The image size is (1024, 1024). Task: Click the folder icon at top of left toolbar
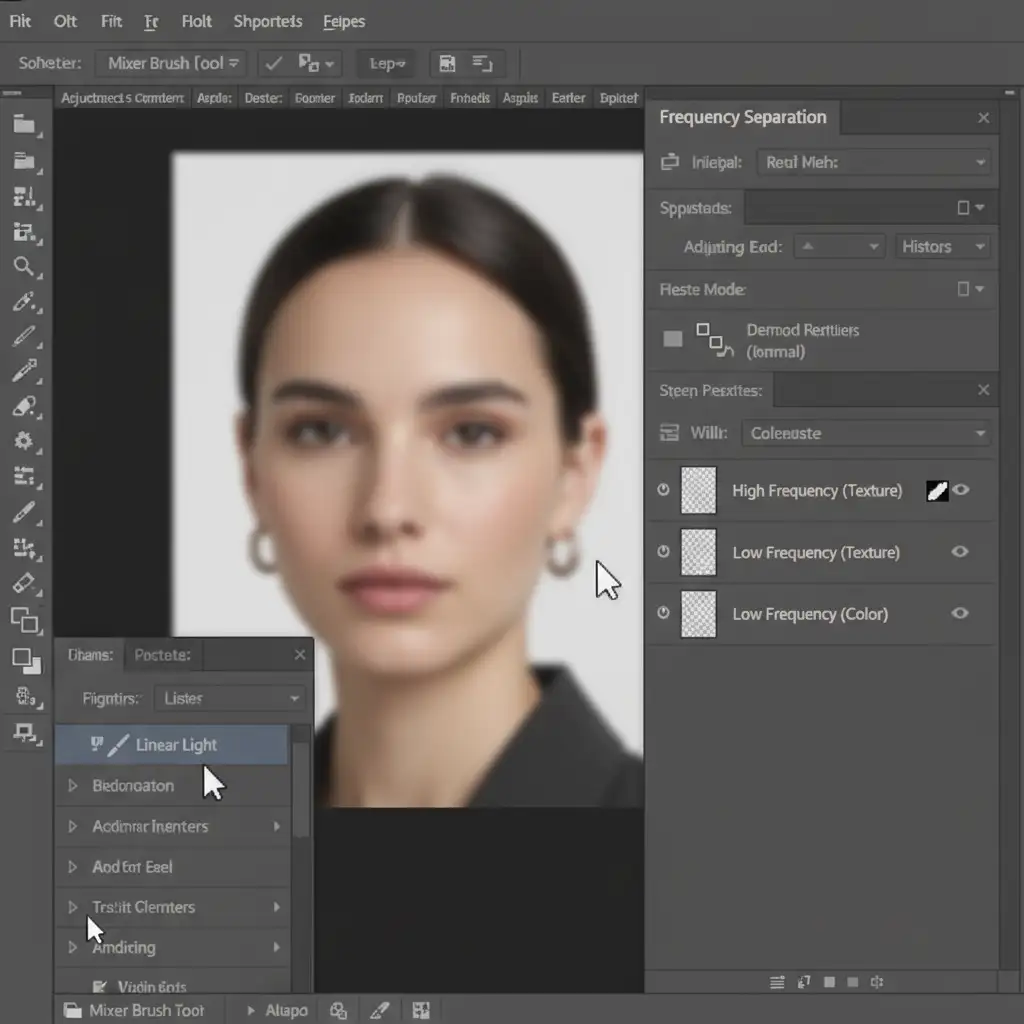(24, 125)
